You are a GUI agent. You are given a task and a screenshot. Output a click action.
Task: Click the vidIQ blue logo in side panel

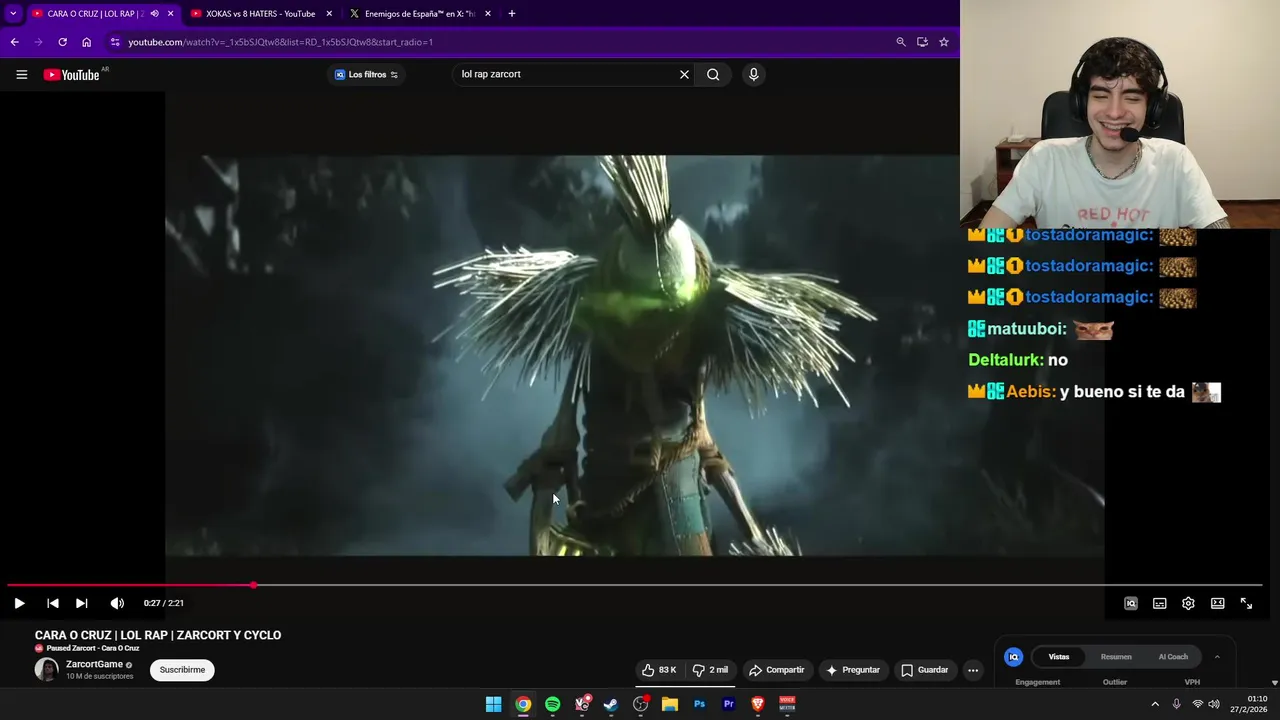click(x=1013, y=657)
